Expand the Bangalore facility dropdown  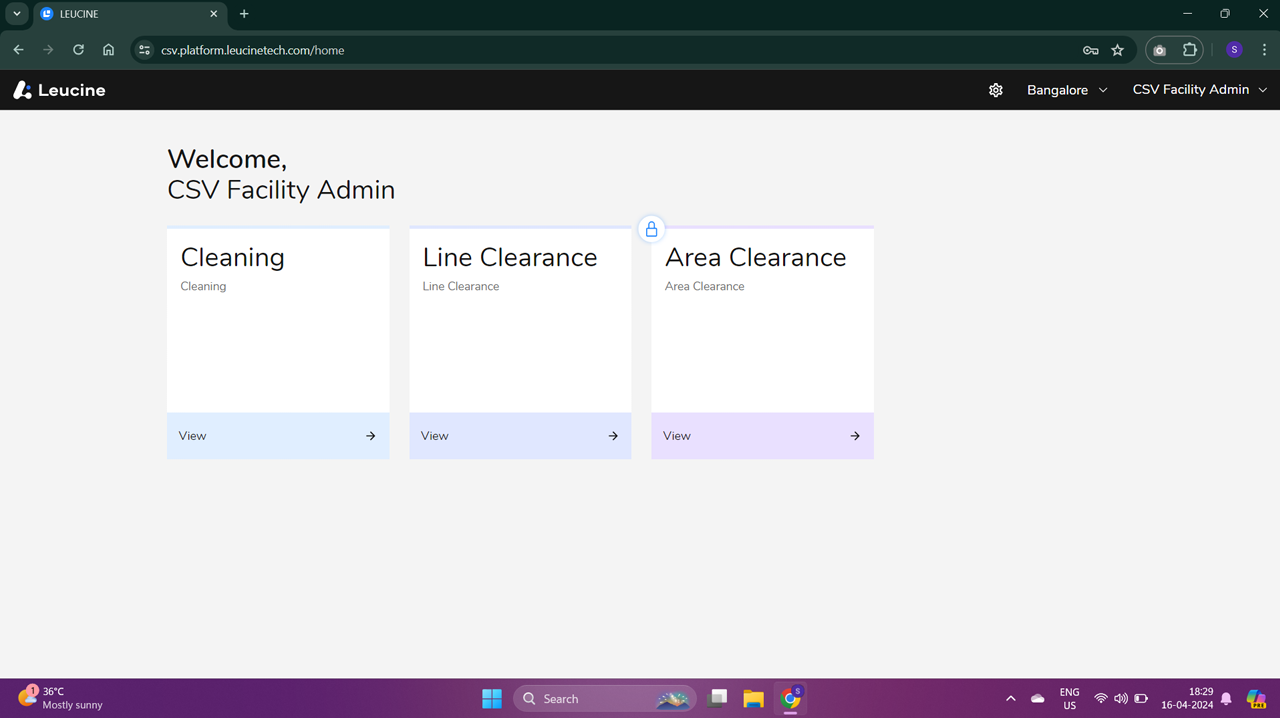tap(1067, 90)
